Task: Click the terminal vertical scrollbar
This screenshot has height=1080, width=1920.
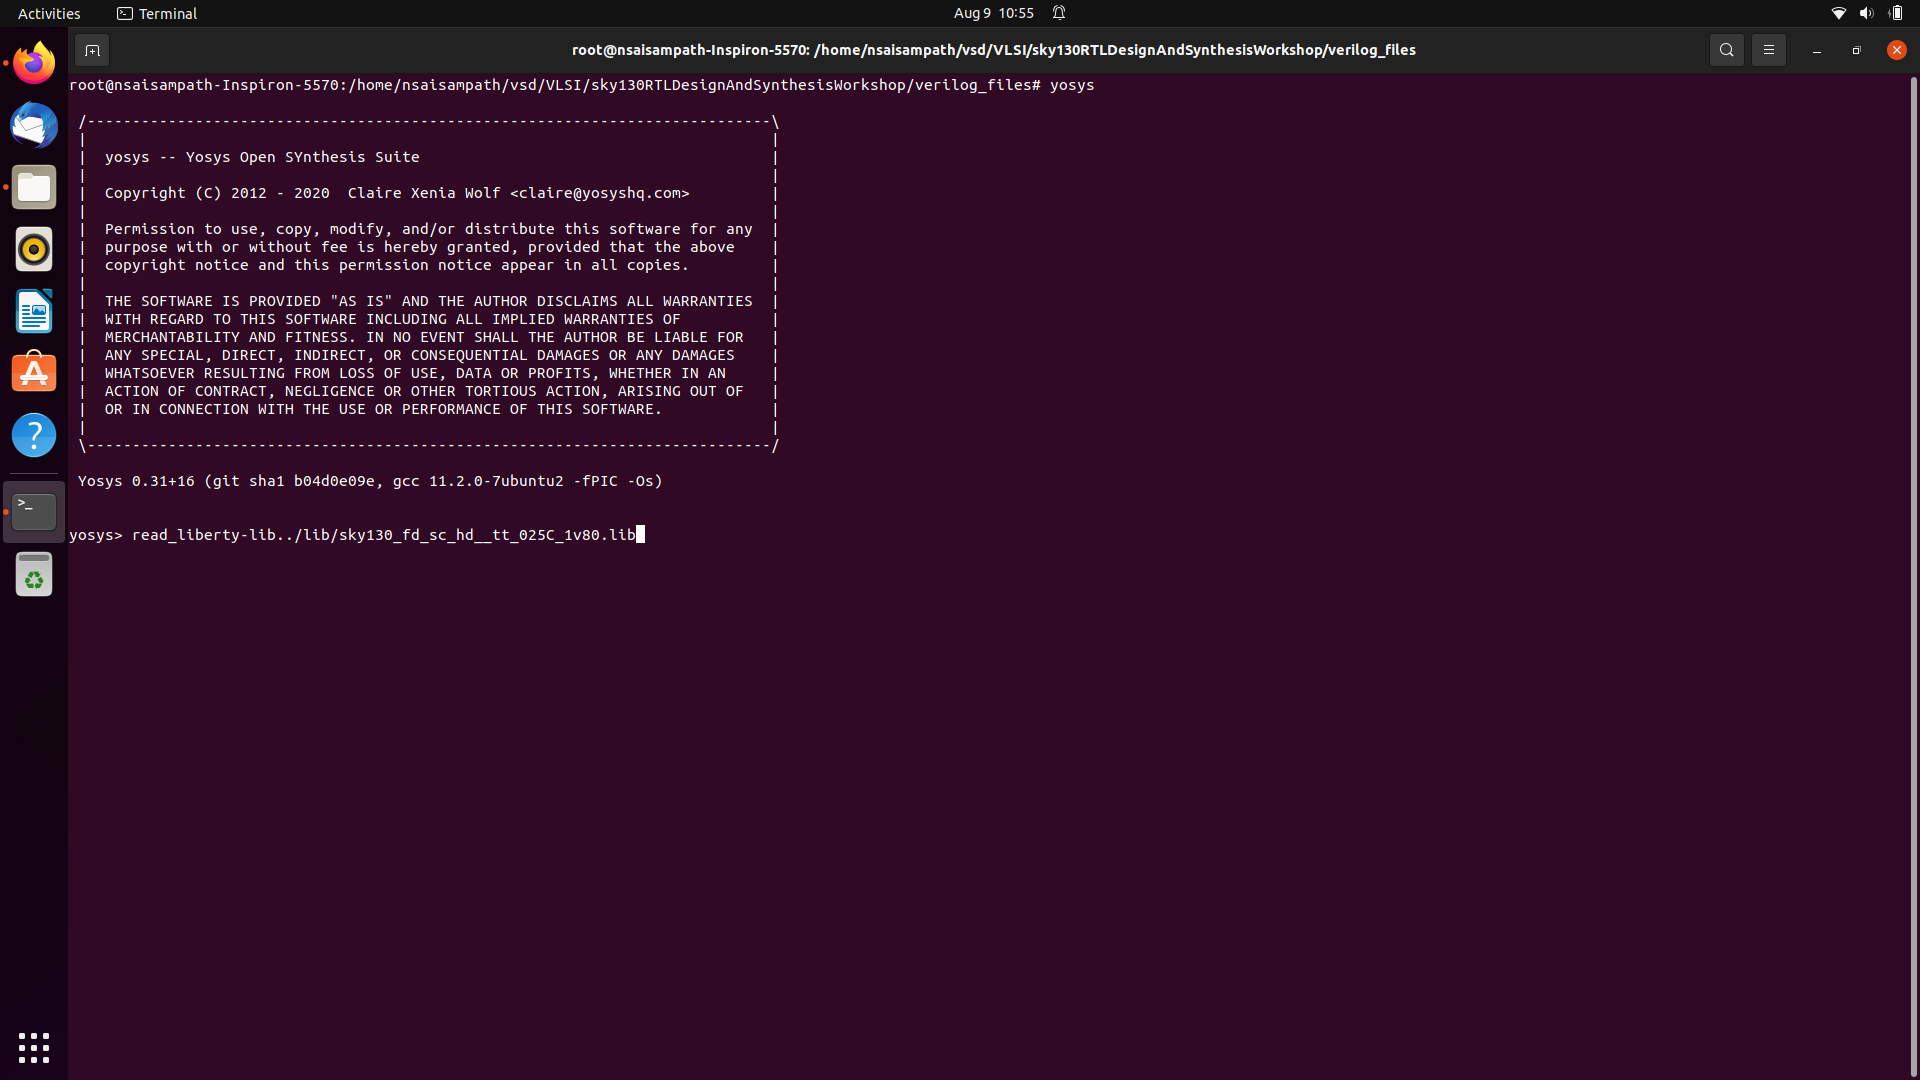Action: [x=1913, y=570]
